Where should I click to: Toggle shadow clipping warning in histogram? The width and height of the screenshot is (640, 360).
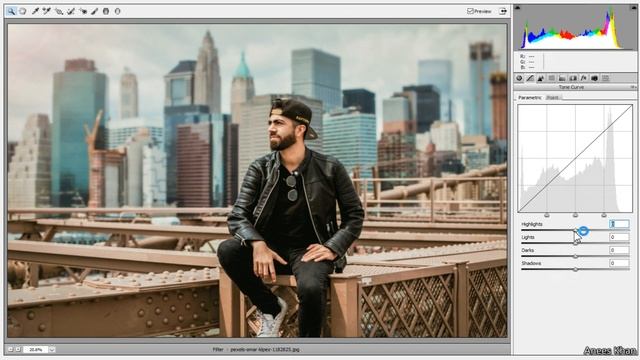click(517, 8)
